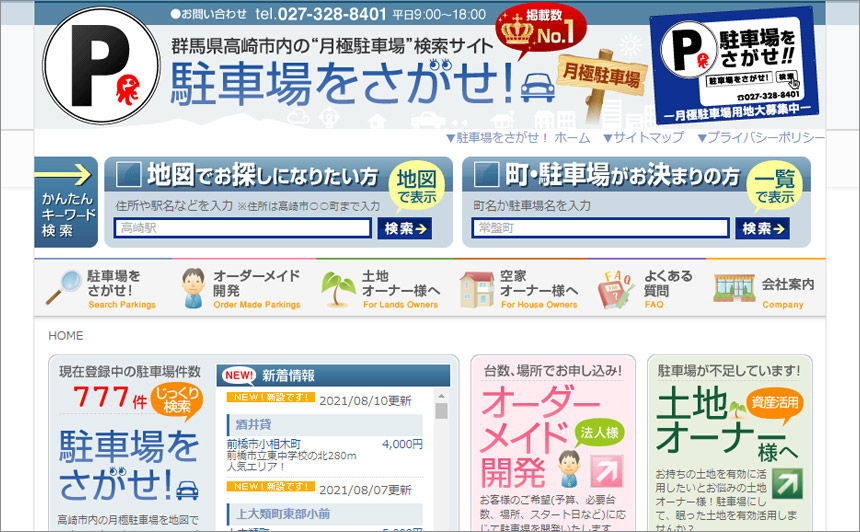The width and height of the screenshot is (860, 532).
Task: Click the 4,000円 price
Action: tap(402, 444)
